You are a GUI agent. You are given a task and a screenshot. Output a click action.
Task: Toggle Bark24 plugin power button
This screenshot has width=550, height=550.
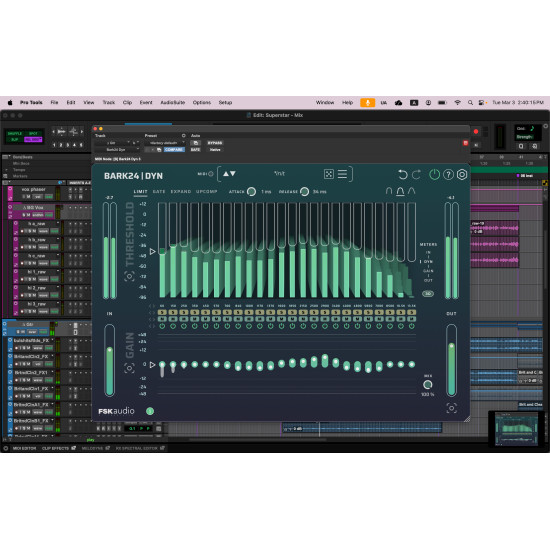(434, 174)
